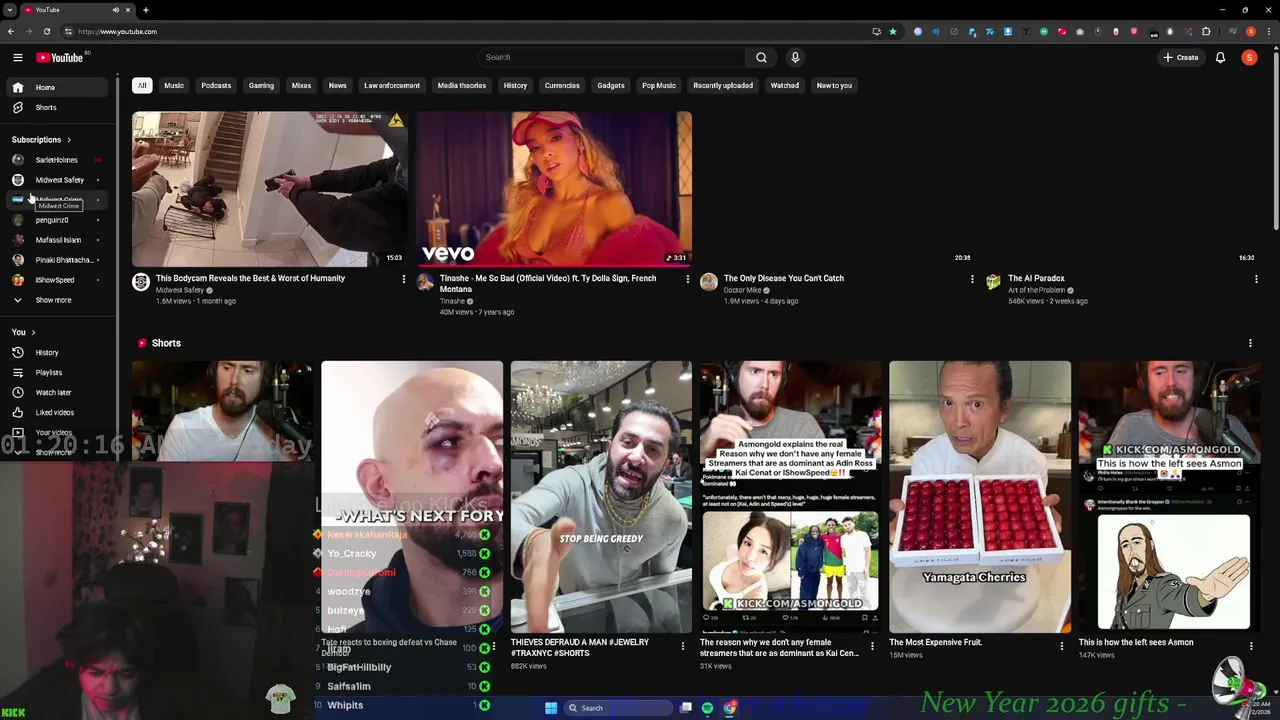
Task: Open IShowSpeed subscription channel
Action: point(58,280)
